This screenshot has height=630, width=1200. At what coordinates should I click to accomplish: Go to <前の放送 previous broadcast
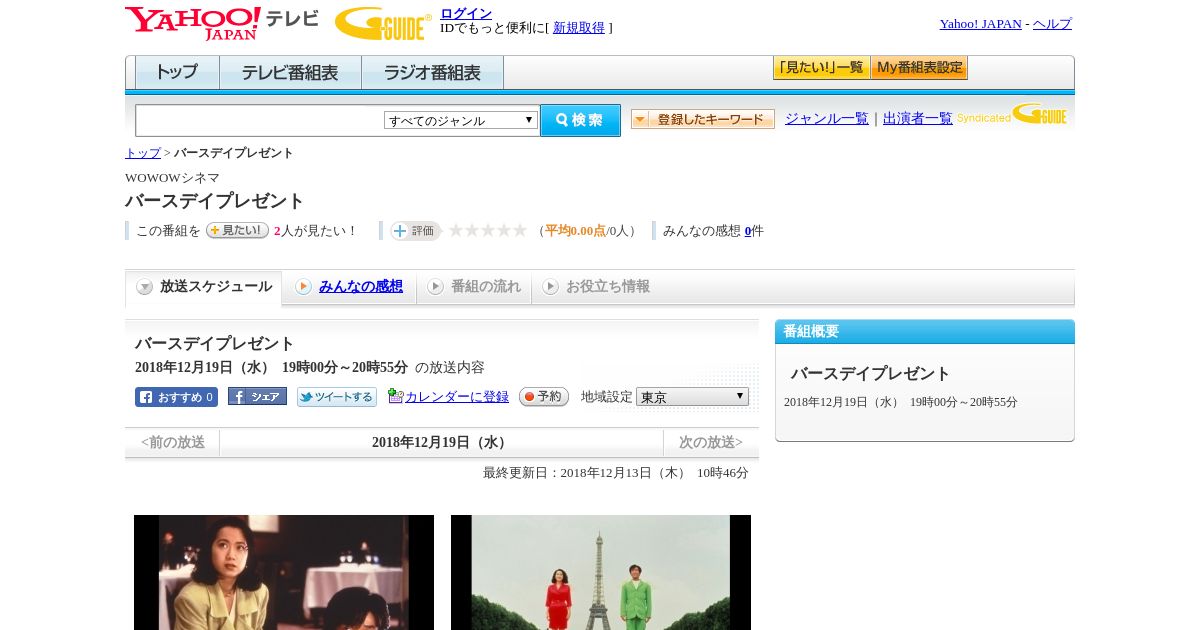[x=173, y=443]
